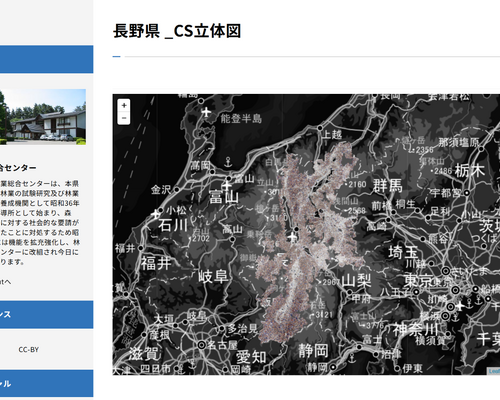
Task: Click the airplane icon beside 富山 city
Action: click(x=227, y=185)
